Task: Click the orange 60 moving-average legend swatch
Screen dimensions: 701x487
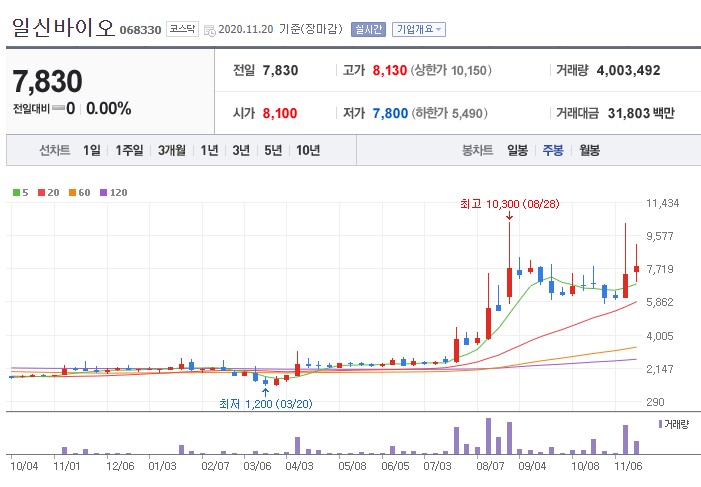Action: point(72,193)
